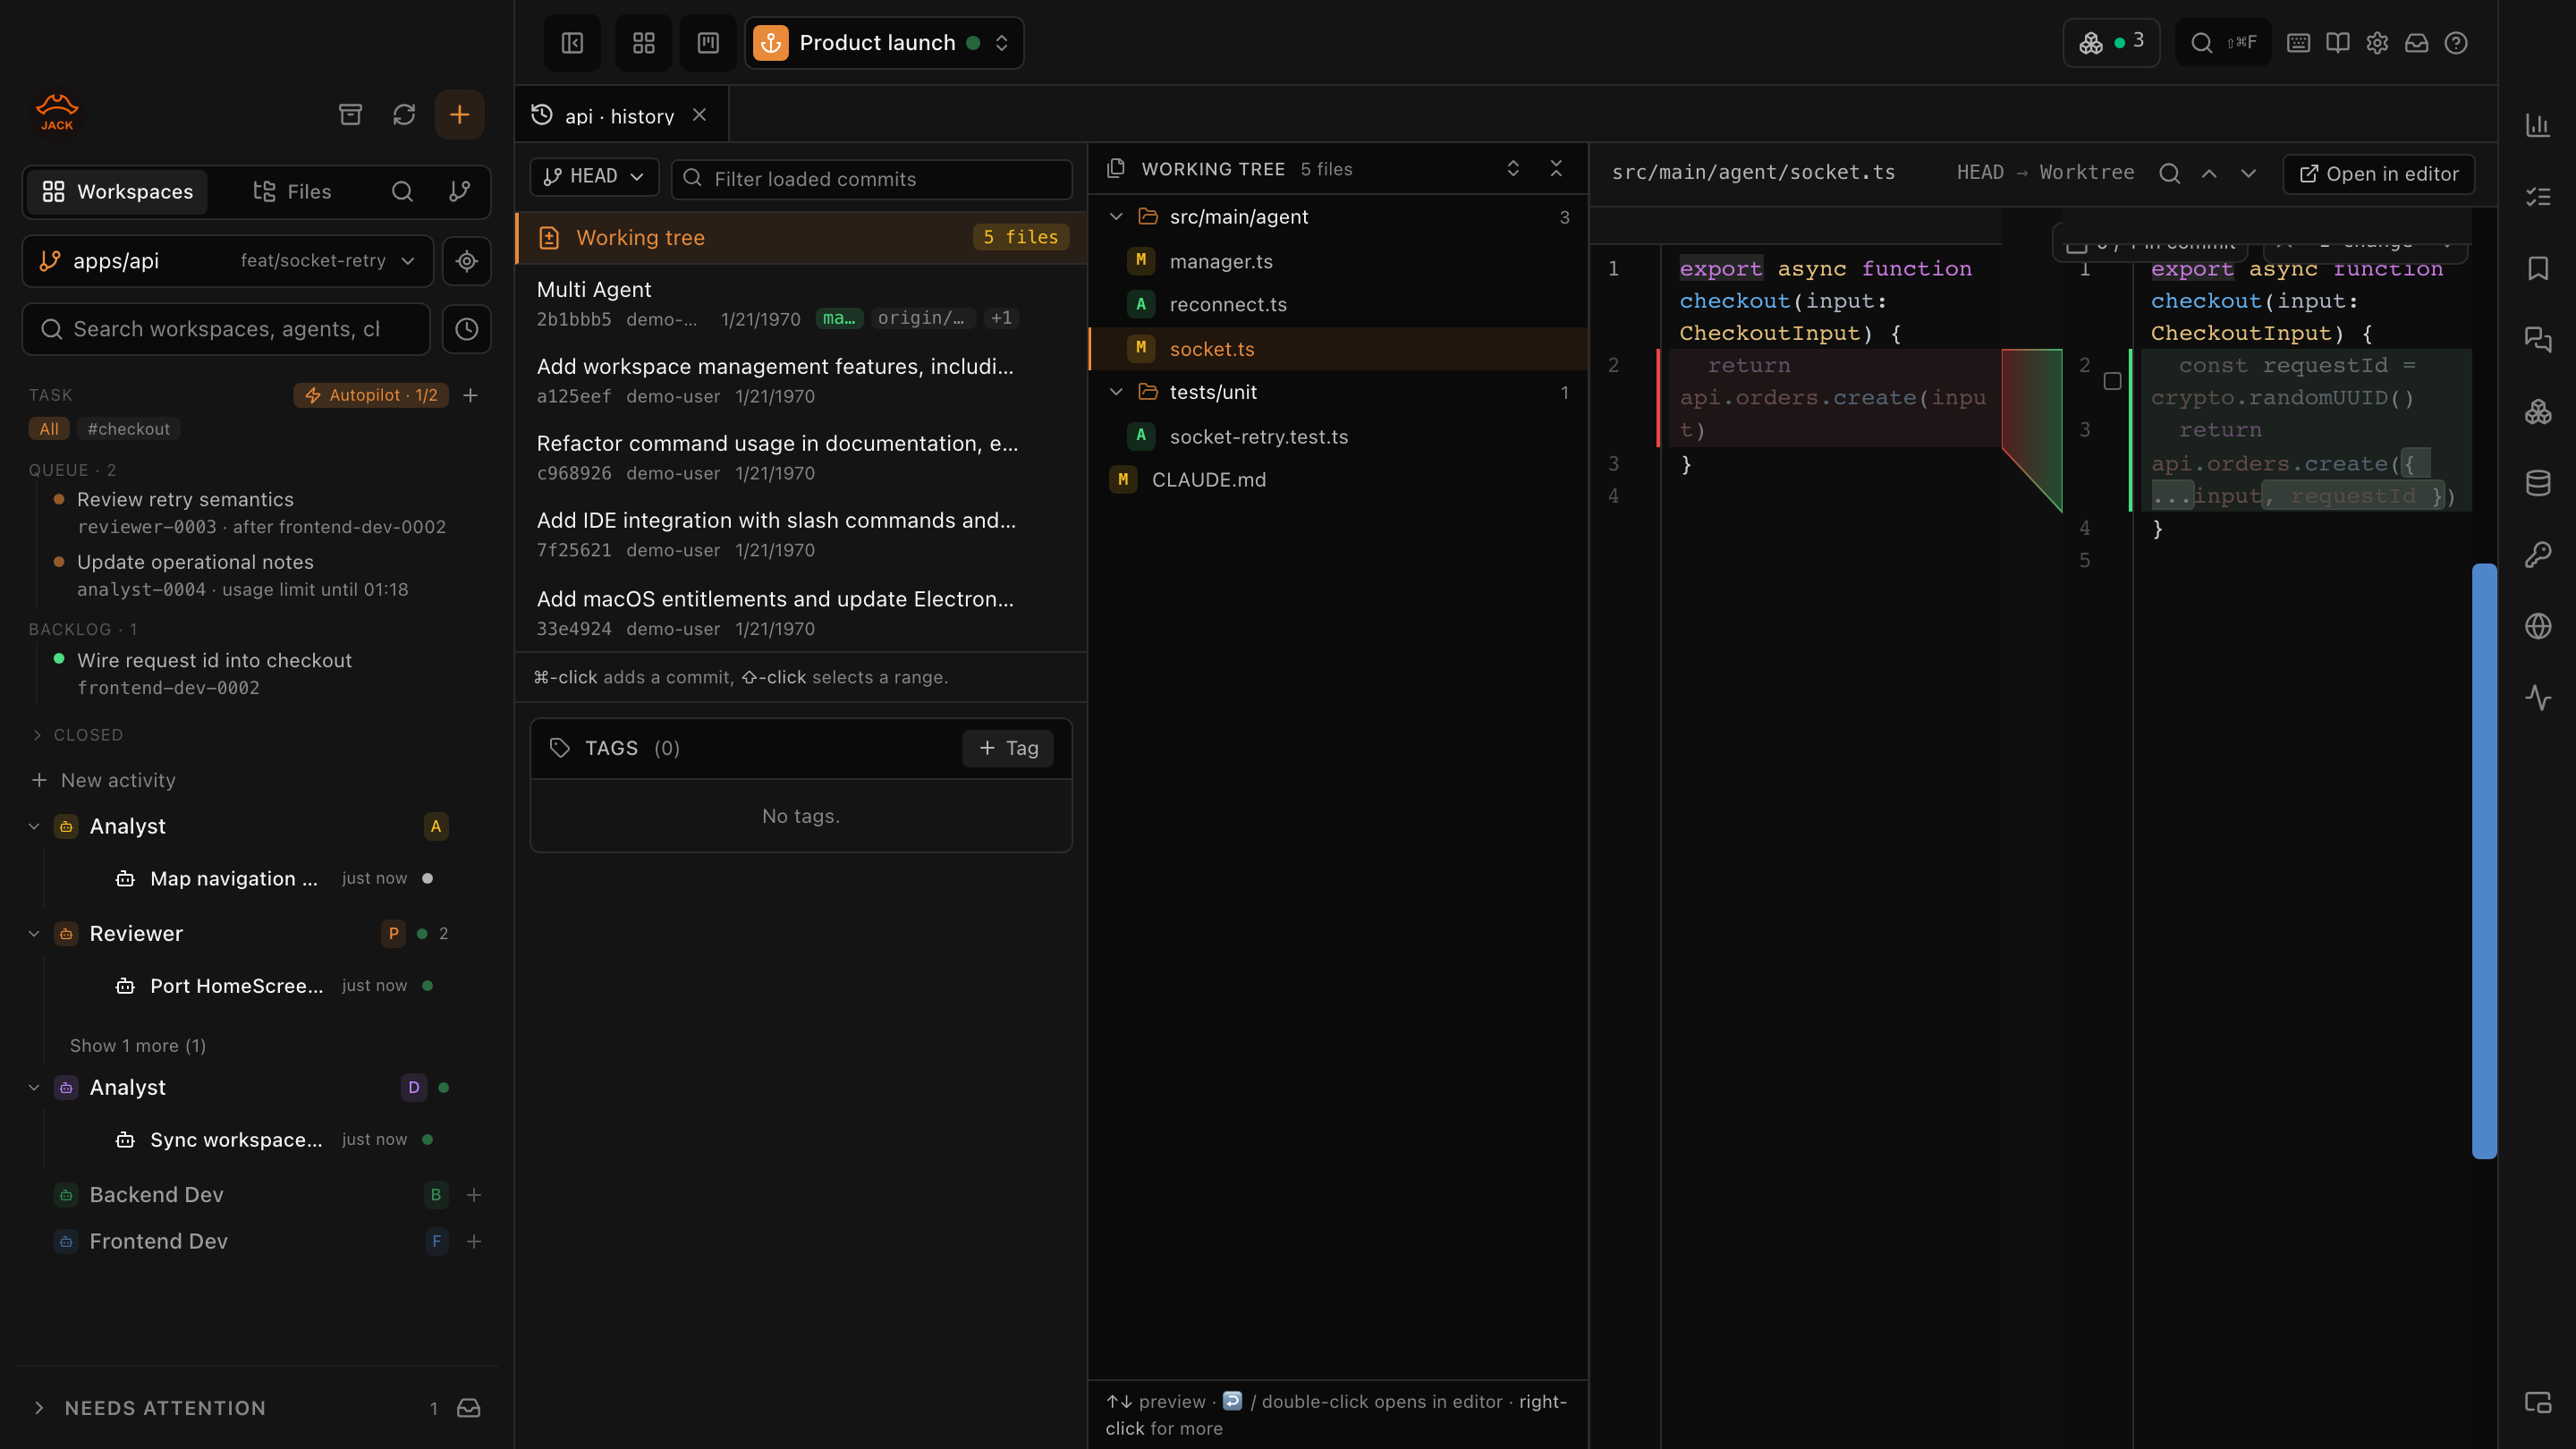Click the refresh icon beside the plus button
2576x1449 pixels.
pyautogui.click(x=404, y=114)
